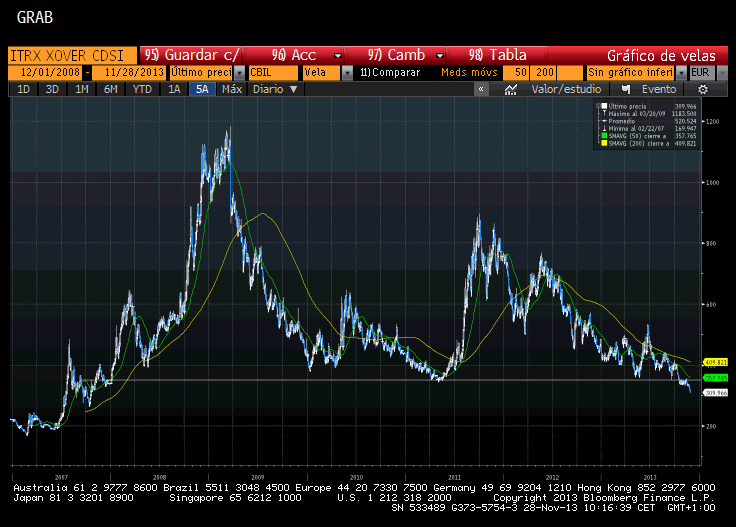The image size is (736, 527).
Task: Open the Camb dropdown arrow
Action: click(x=440, y=55)
